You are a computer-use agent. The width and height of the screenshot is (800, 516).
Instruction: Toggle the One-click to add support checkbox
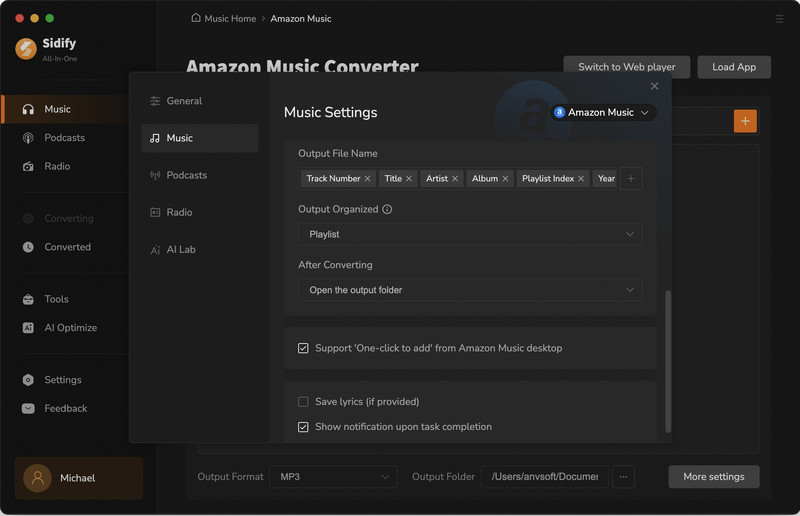point(303,348)
